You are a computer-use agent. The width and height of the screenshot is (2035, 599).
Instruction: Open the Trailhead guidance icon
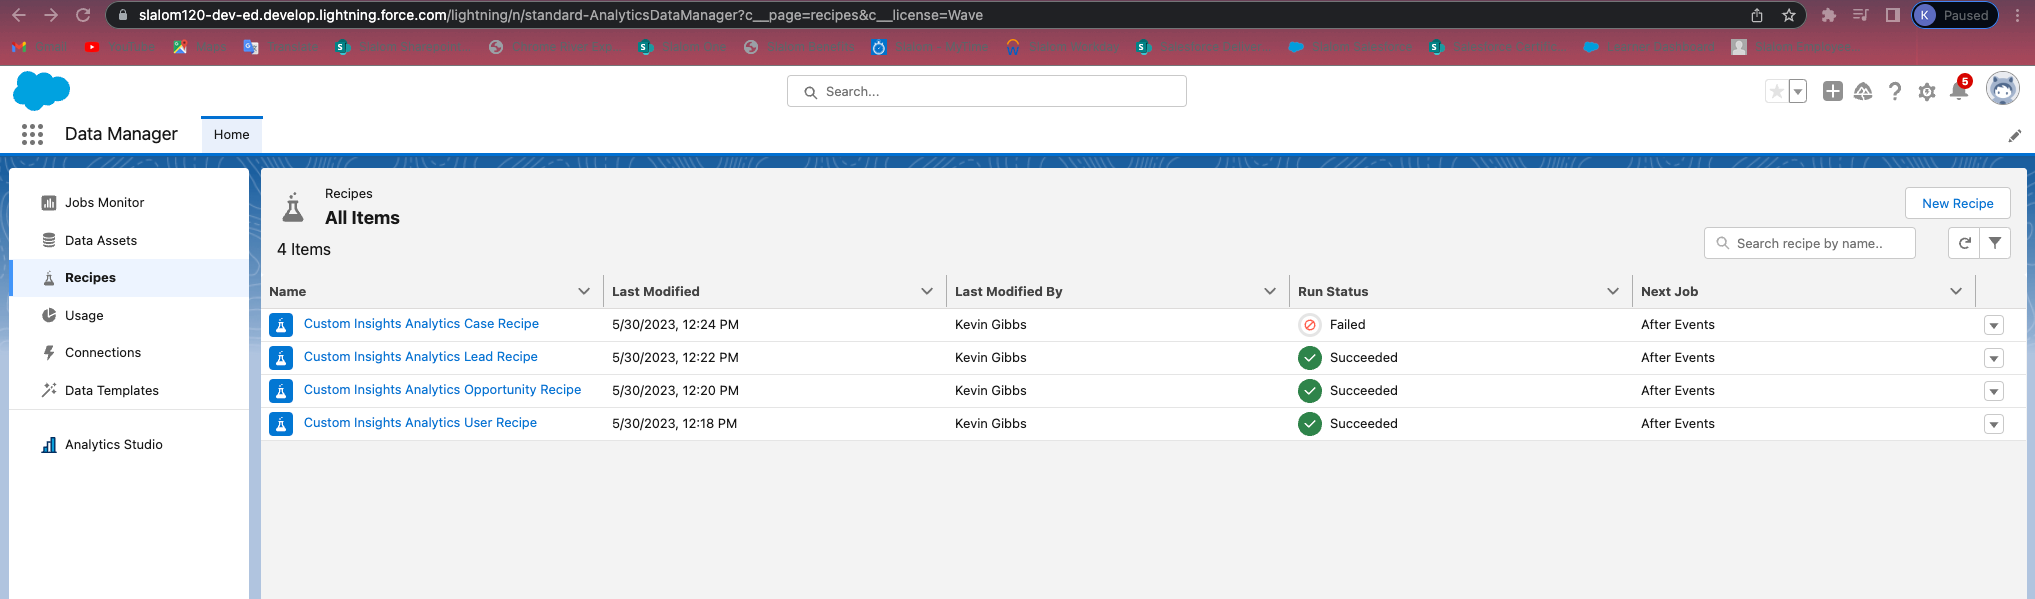pos(1863,92)
